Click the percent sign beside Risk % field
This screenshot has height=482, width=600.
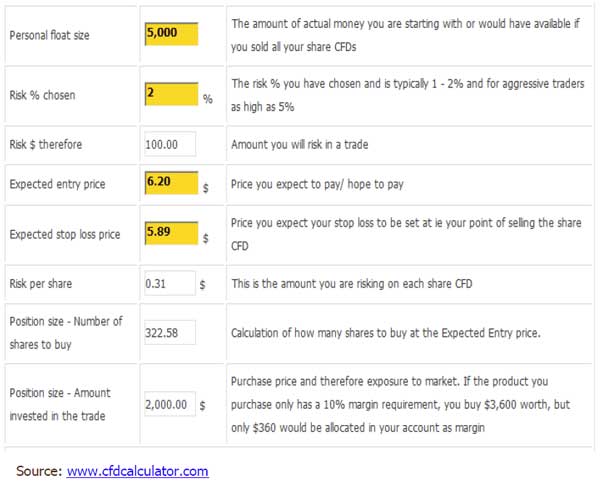pyautogui.click(x=208, y=99)
